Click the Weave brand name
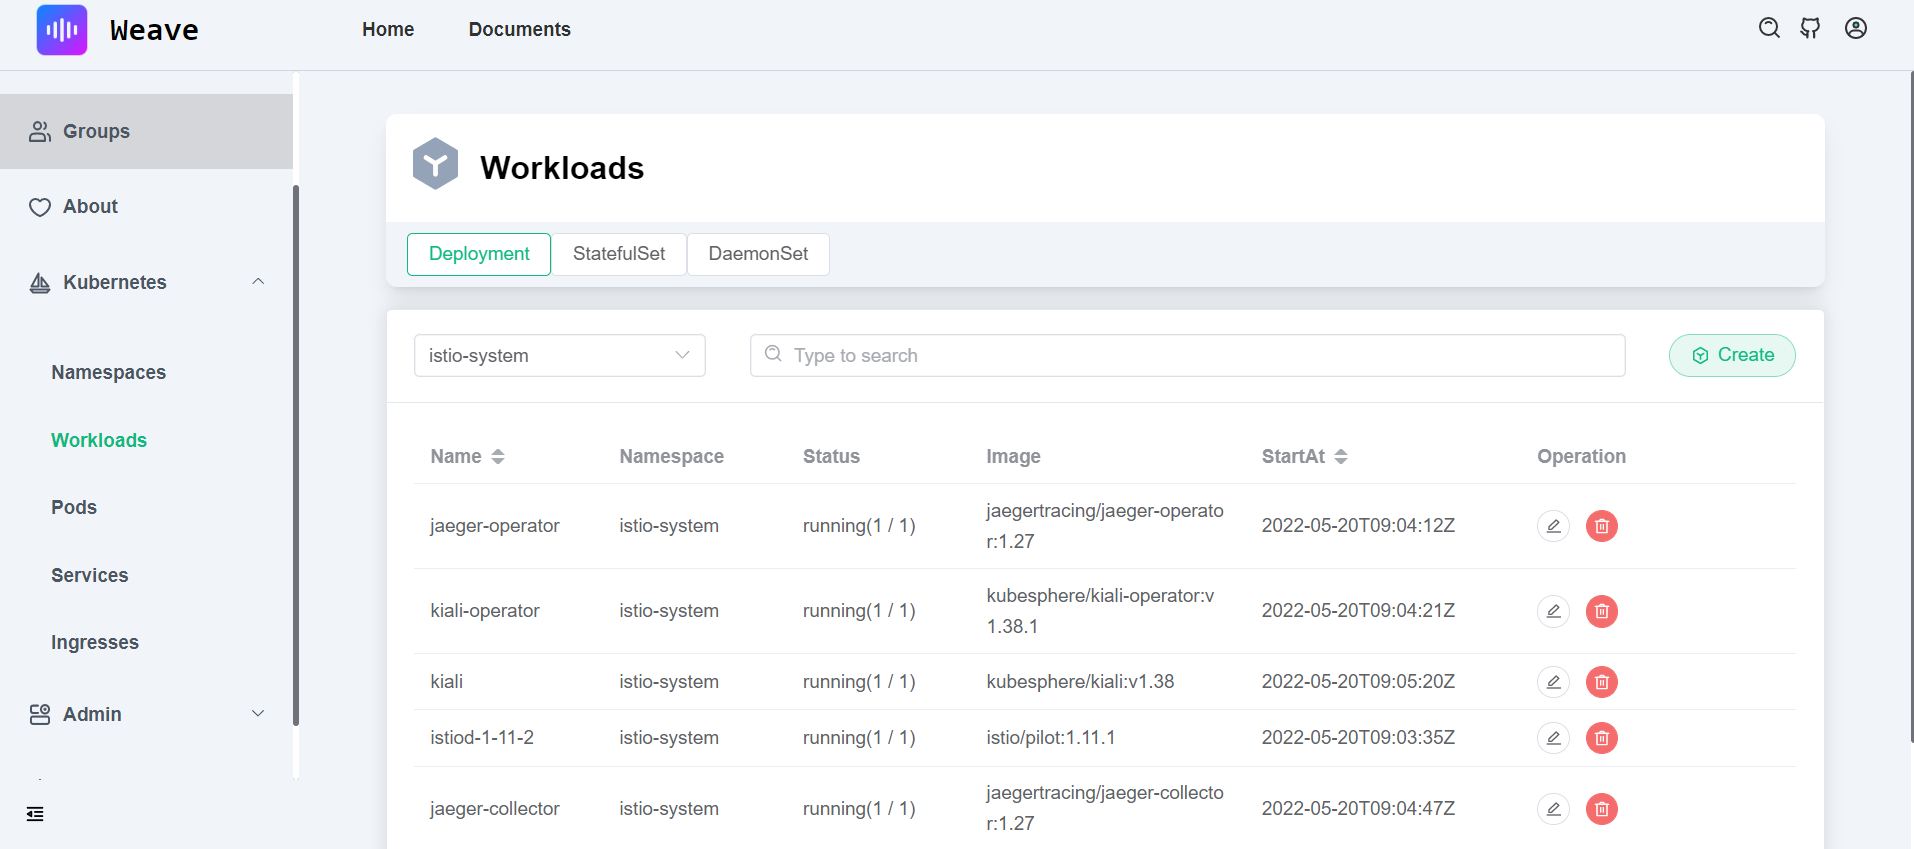This screenshot has height=849, width=1914. click(154, 30)
